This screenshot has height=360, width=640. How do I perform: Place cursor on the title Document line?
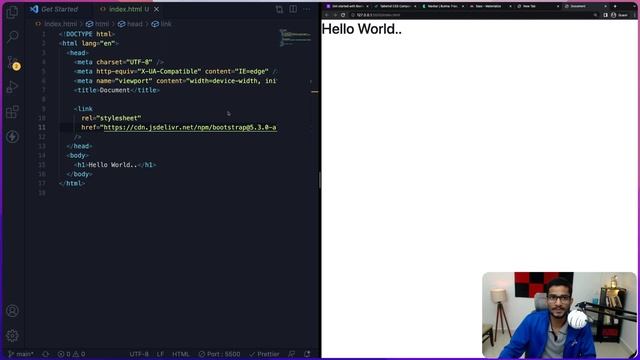117,90
